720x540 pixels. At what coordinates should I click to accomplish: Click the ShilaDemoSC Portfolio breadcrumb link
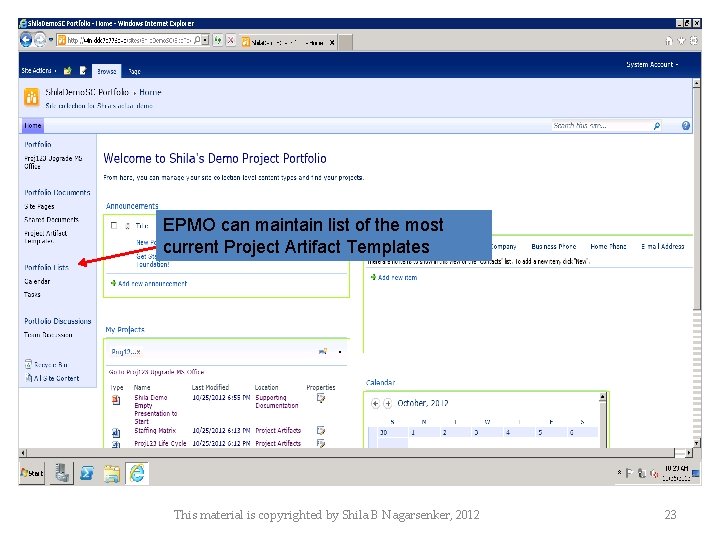[87, 92]
